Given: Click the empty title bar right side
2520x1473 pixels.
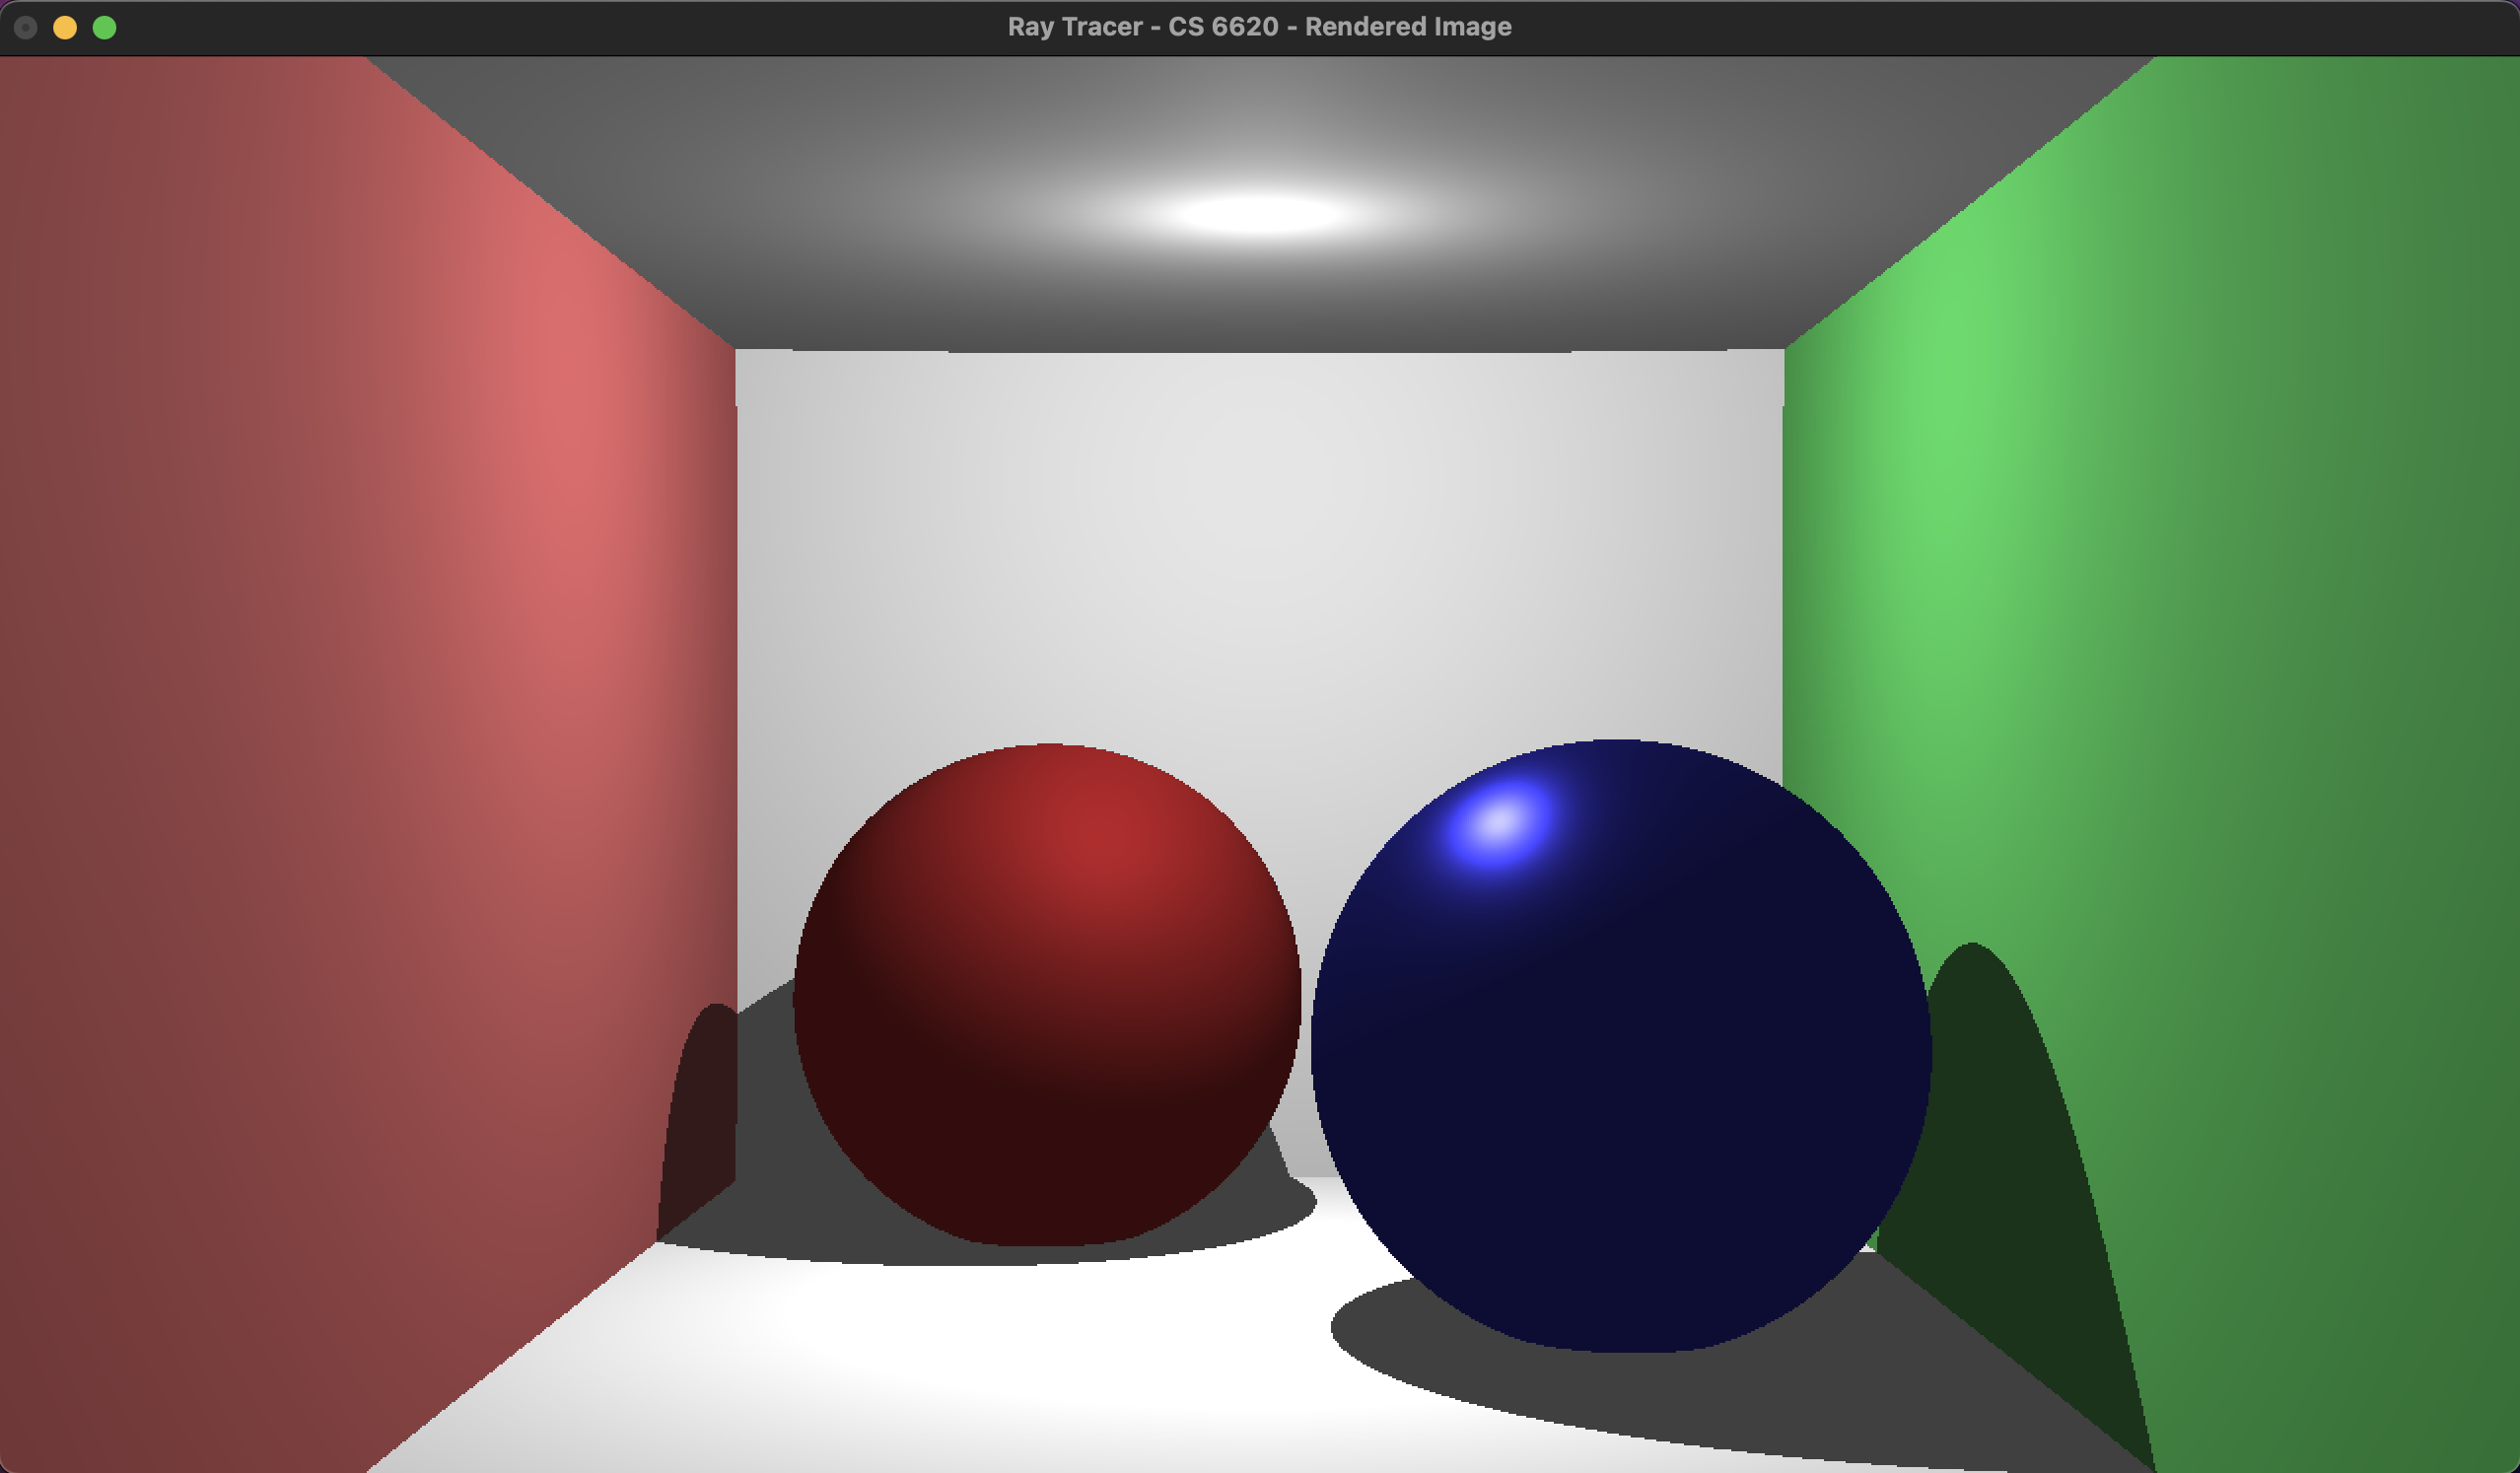Looking at the screenshot, I should 2100,27.
